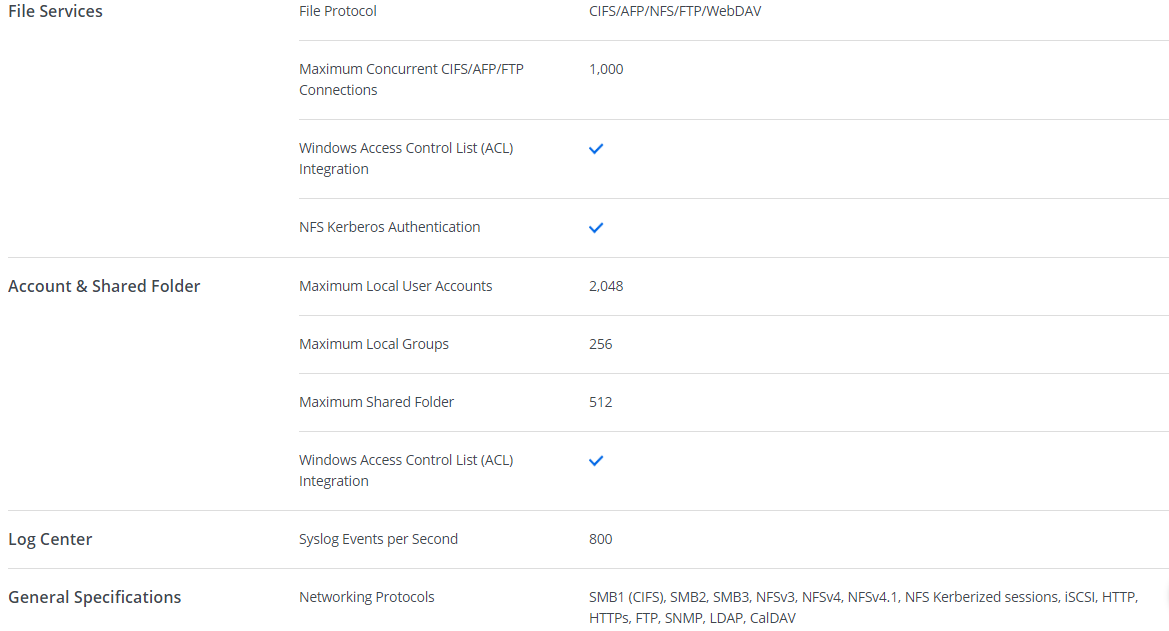Click the Maximum Shared Folder label
1169x631 pixels.
tap(376, 402)
